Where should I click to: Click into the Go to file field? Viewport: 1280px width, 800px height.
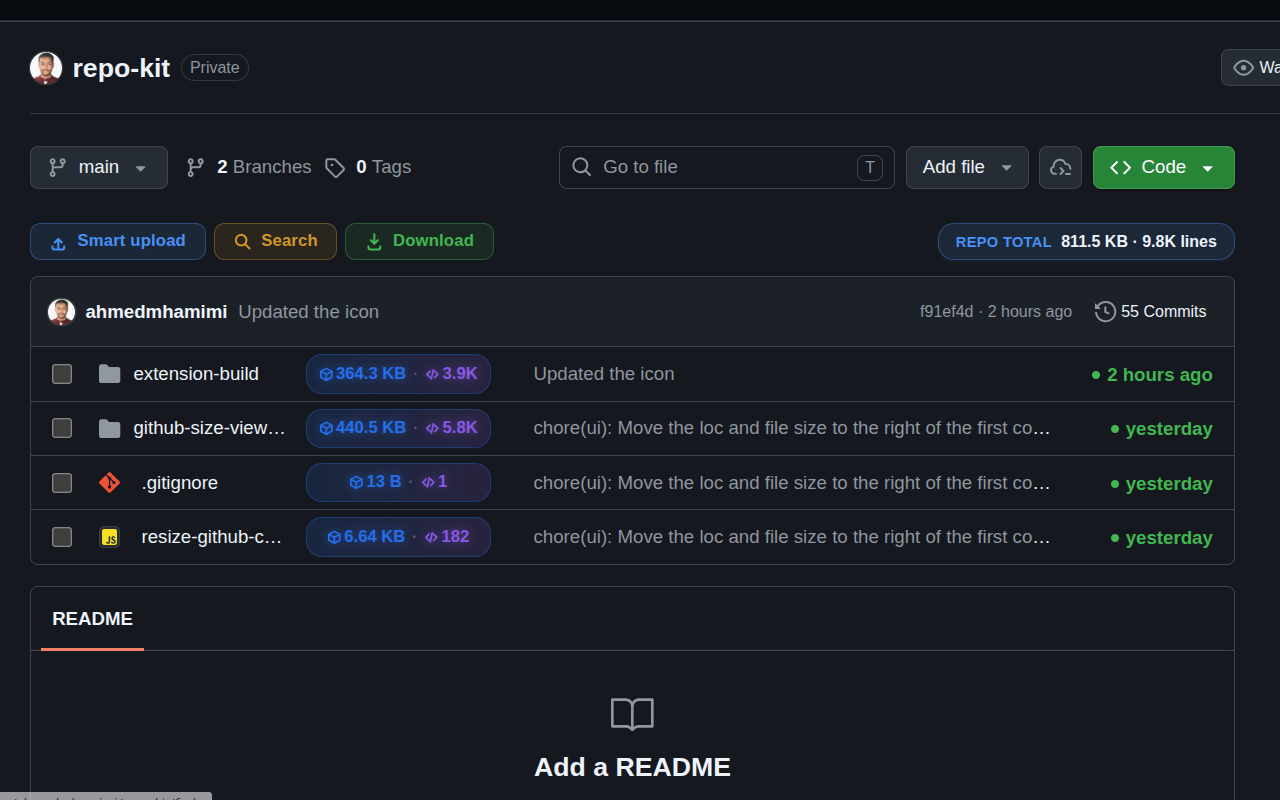point(727,167)
